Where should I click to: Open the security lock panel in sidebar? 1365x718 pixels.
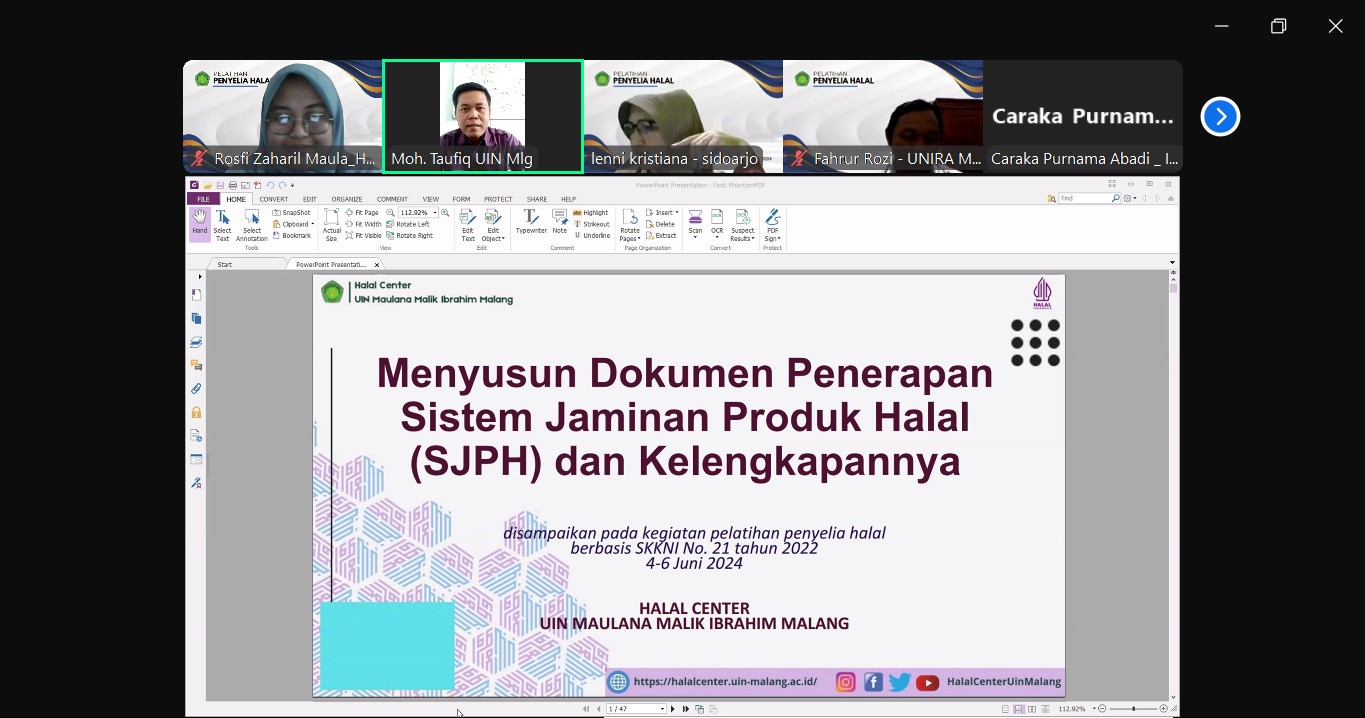tap(196, 412)
